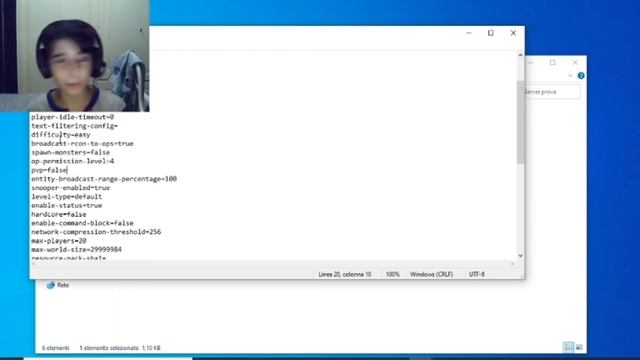Click the "spawn-monsters=false" line

[71, 152]
